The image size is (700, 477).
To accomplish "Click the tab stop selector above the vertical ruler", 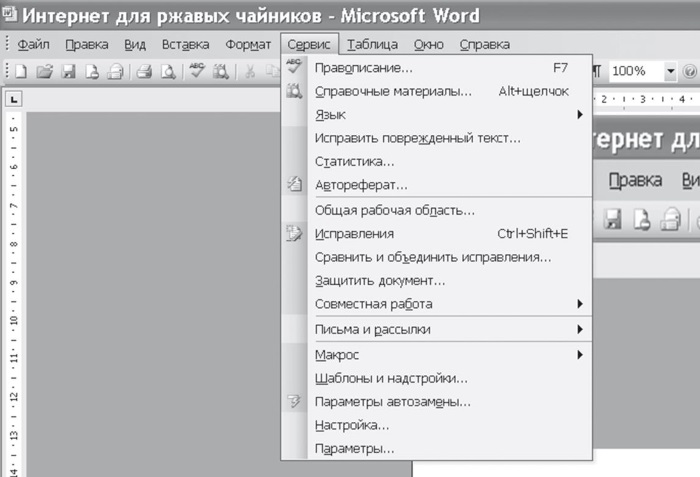I will tap(14, 99).
